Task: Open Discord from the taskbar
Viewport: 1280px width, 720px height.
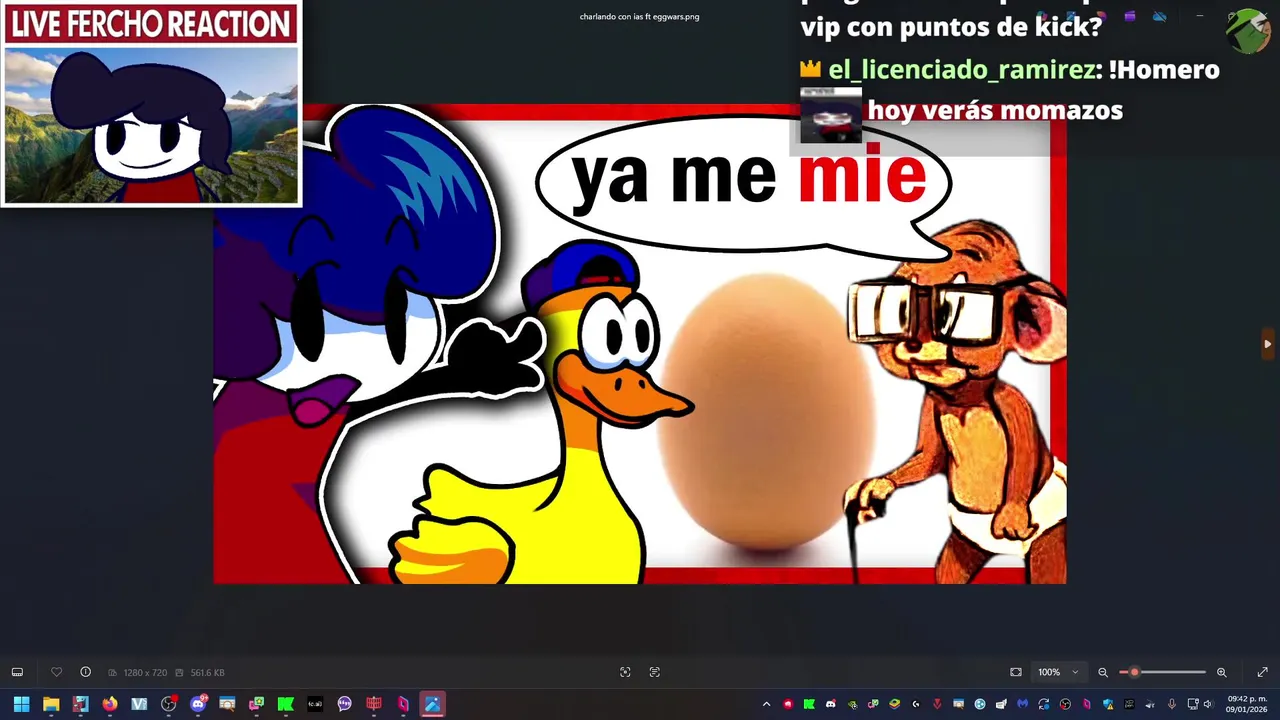Action: [198, 704]
